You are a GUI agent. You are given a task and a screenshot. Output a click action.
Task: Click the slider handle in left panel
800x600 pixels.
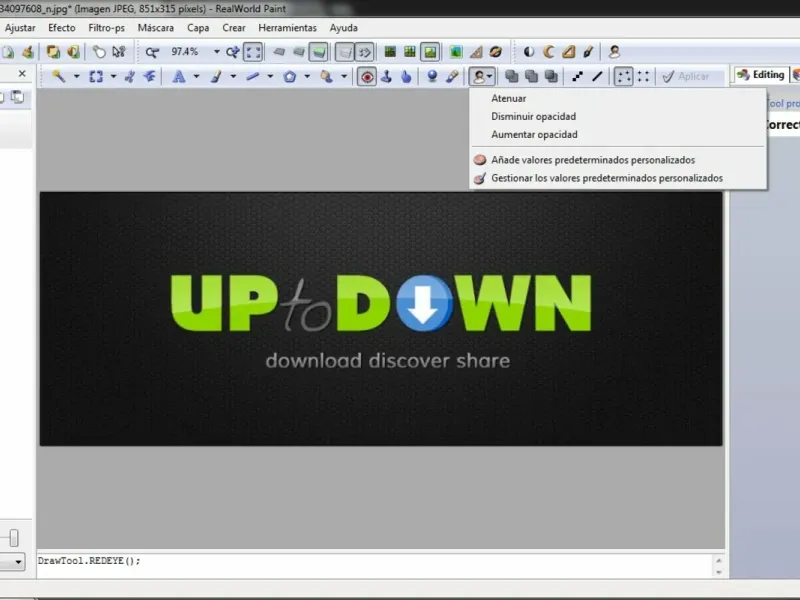(x=14, y=538)
